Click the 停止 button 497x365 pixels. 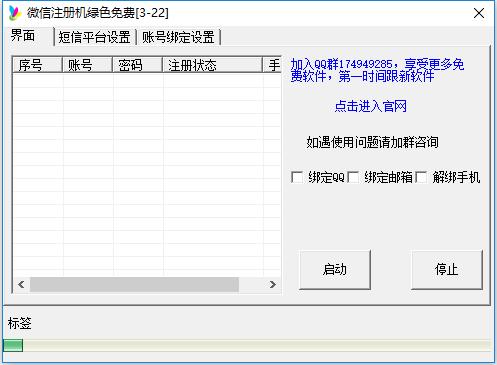(447, 269)
